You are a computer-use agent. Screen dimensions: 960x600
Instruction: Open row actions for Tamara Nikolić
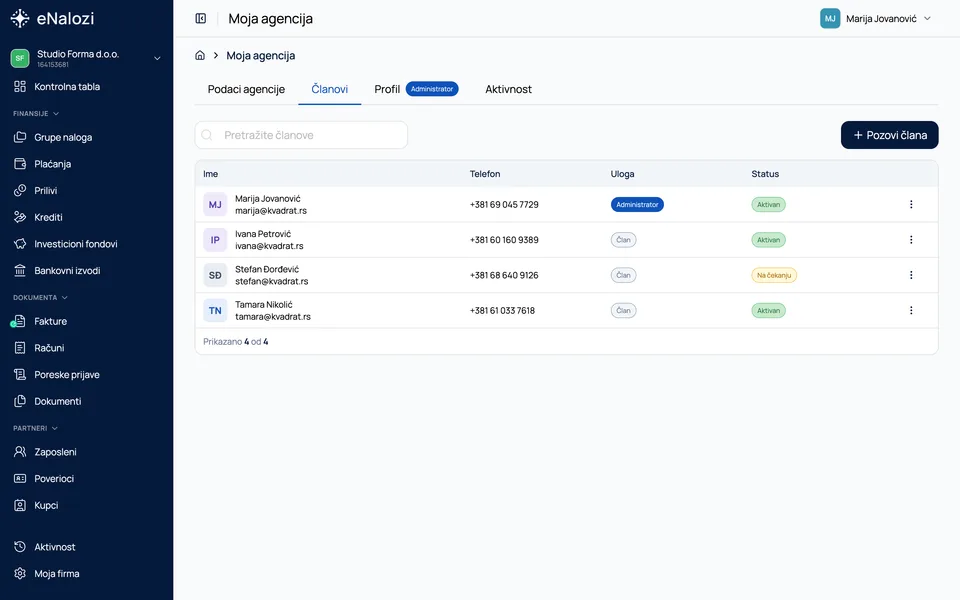(911, 310)
